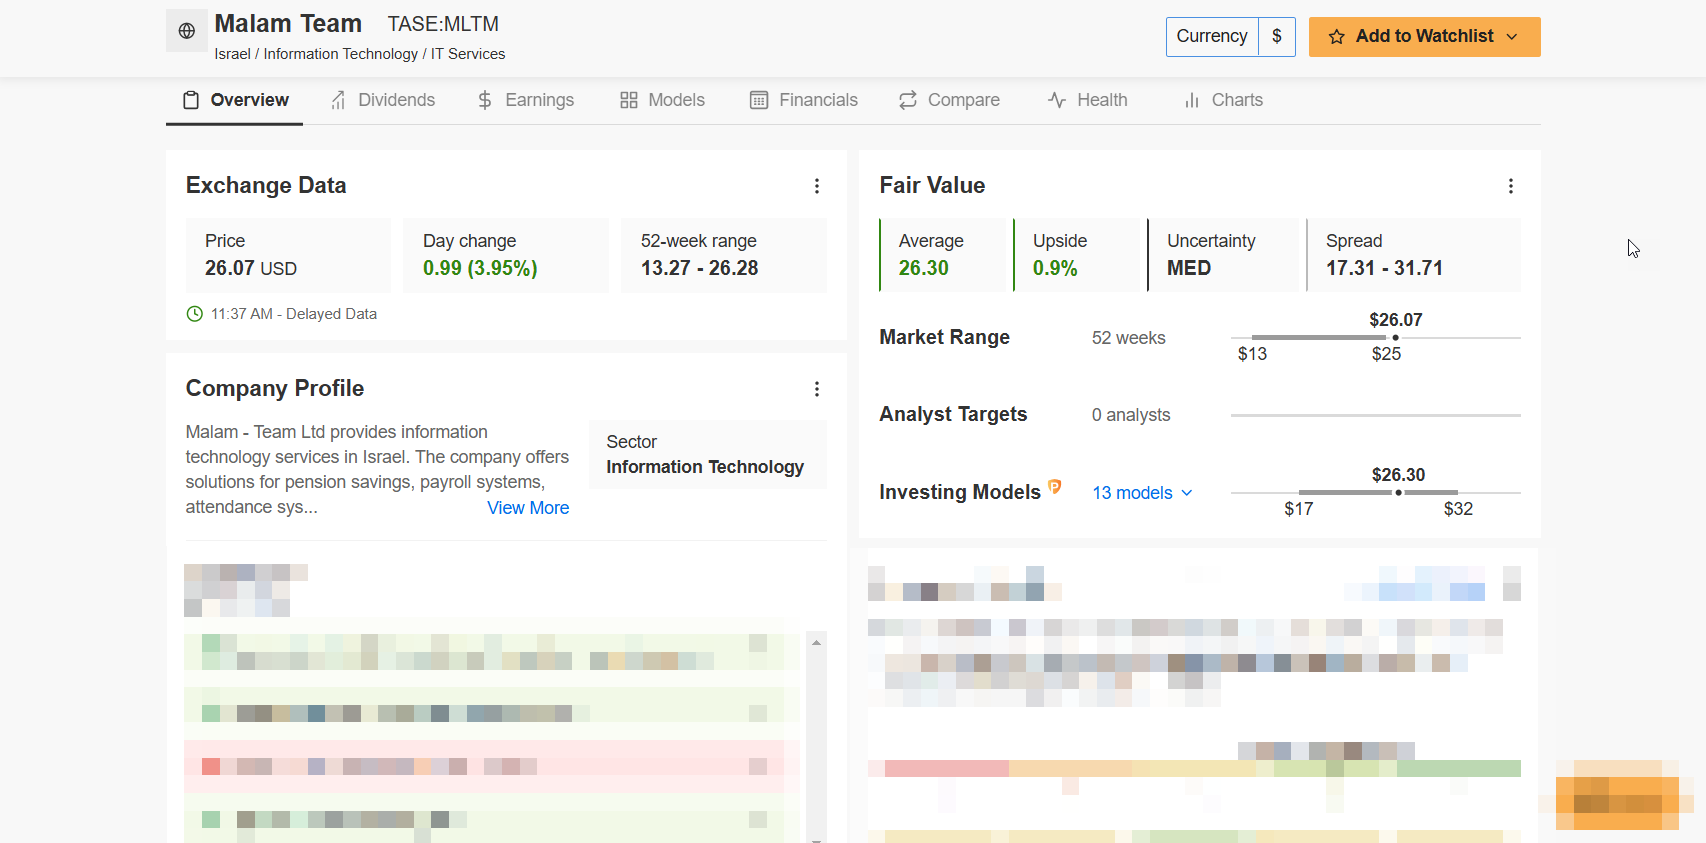Click the star icon on Add to Watchlist
This screenshot has width=1706, height=843.
point(1336,37)
